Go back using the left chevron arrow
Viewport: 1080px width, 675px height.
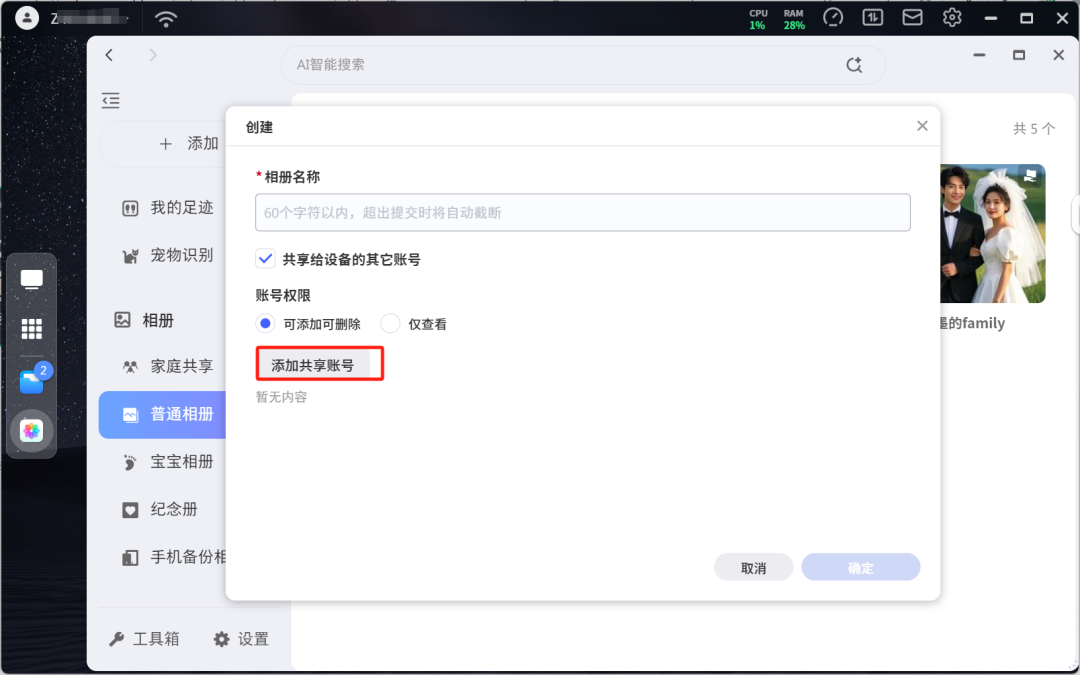(109, 55)
